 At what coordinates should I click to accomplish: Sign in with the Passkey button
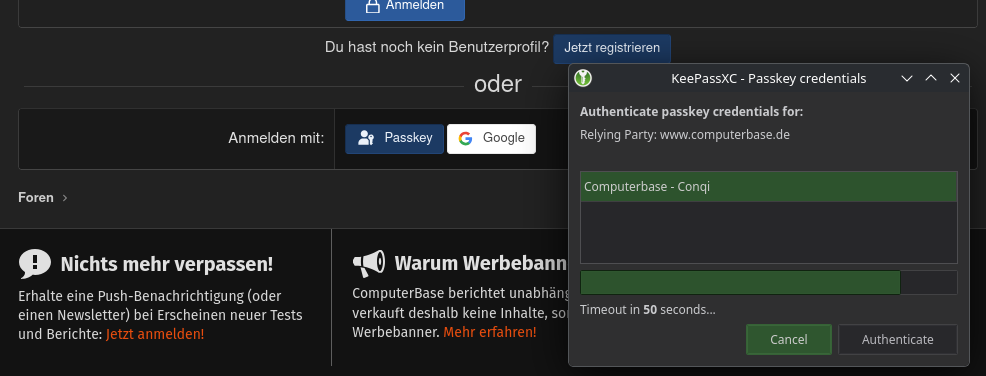(x=394, y=138)
